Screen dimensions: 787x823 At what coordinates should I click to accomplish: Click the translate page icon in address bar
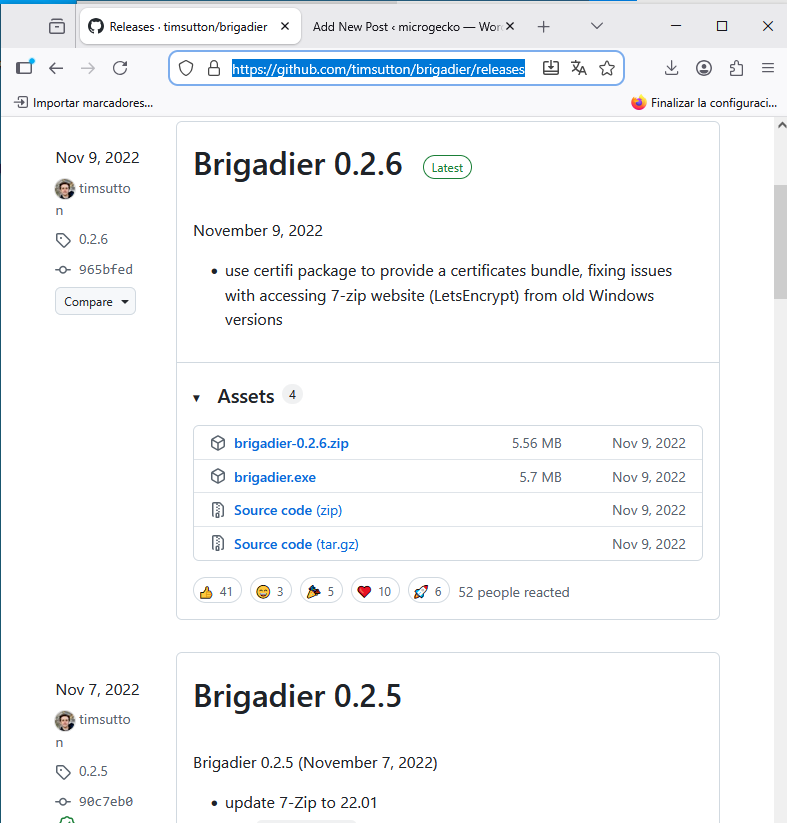[579, 68]
